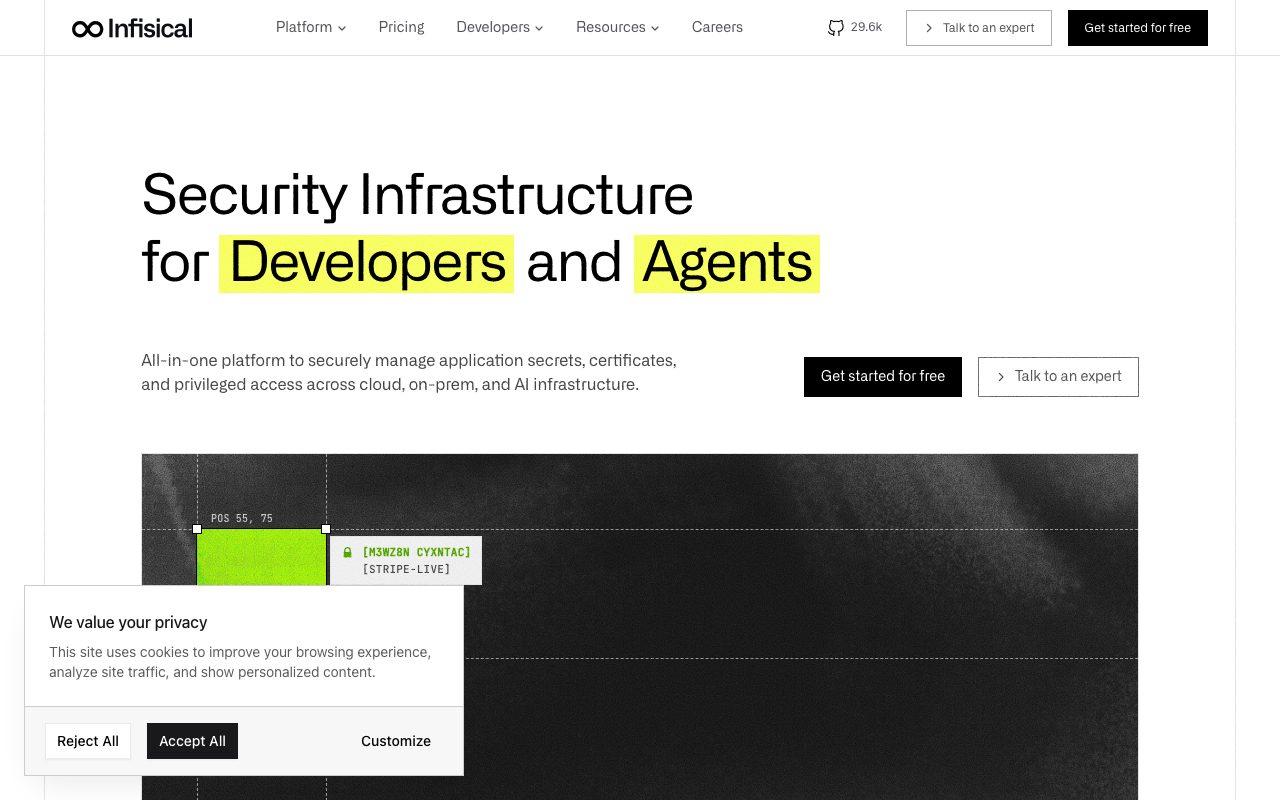The height and width of the screenshot is (800, 1280).
Task: Click the POS 55, 75 label
Action: (x=242, y=518)
